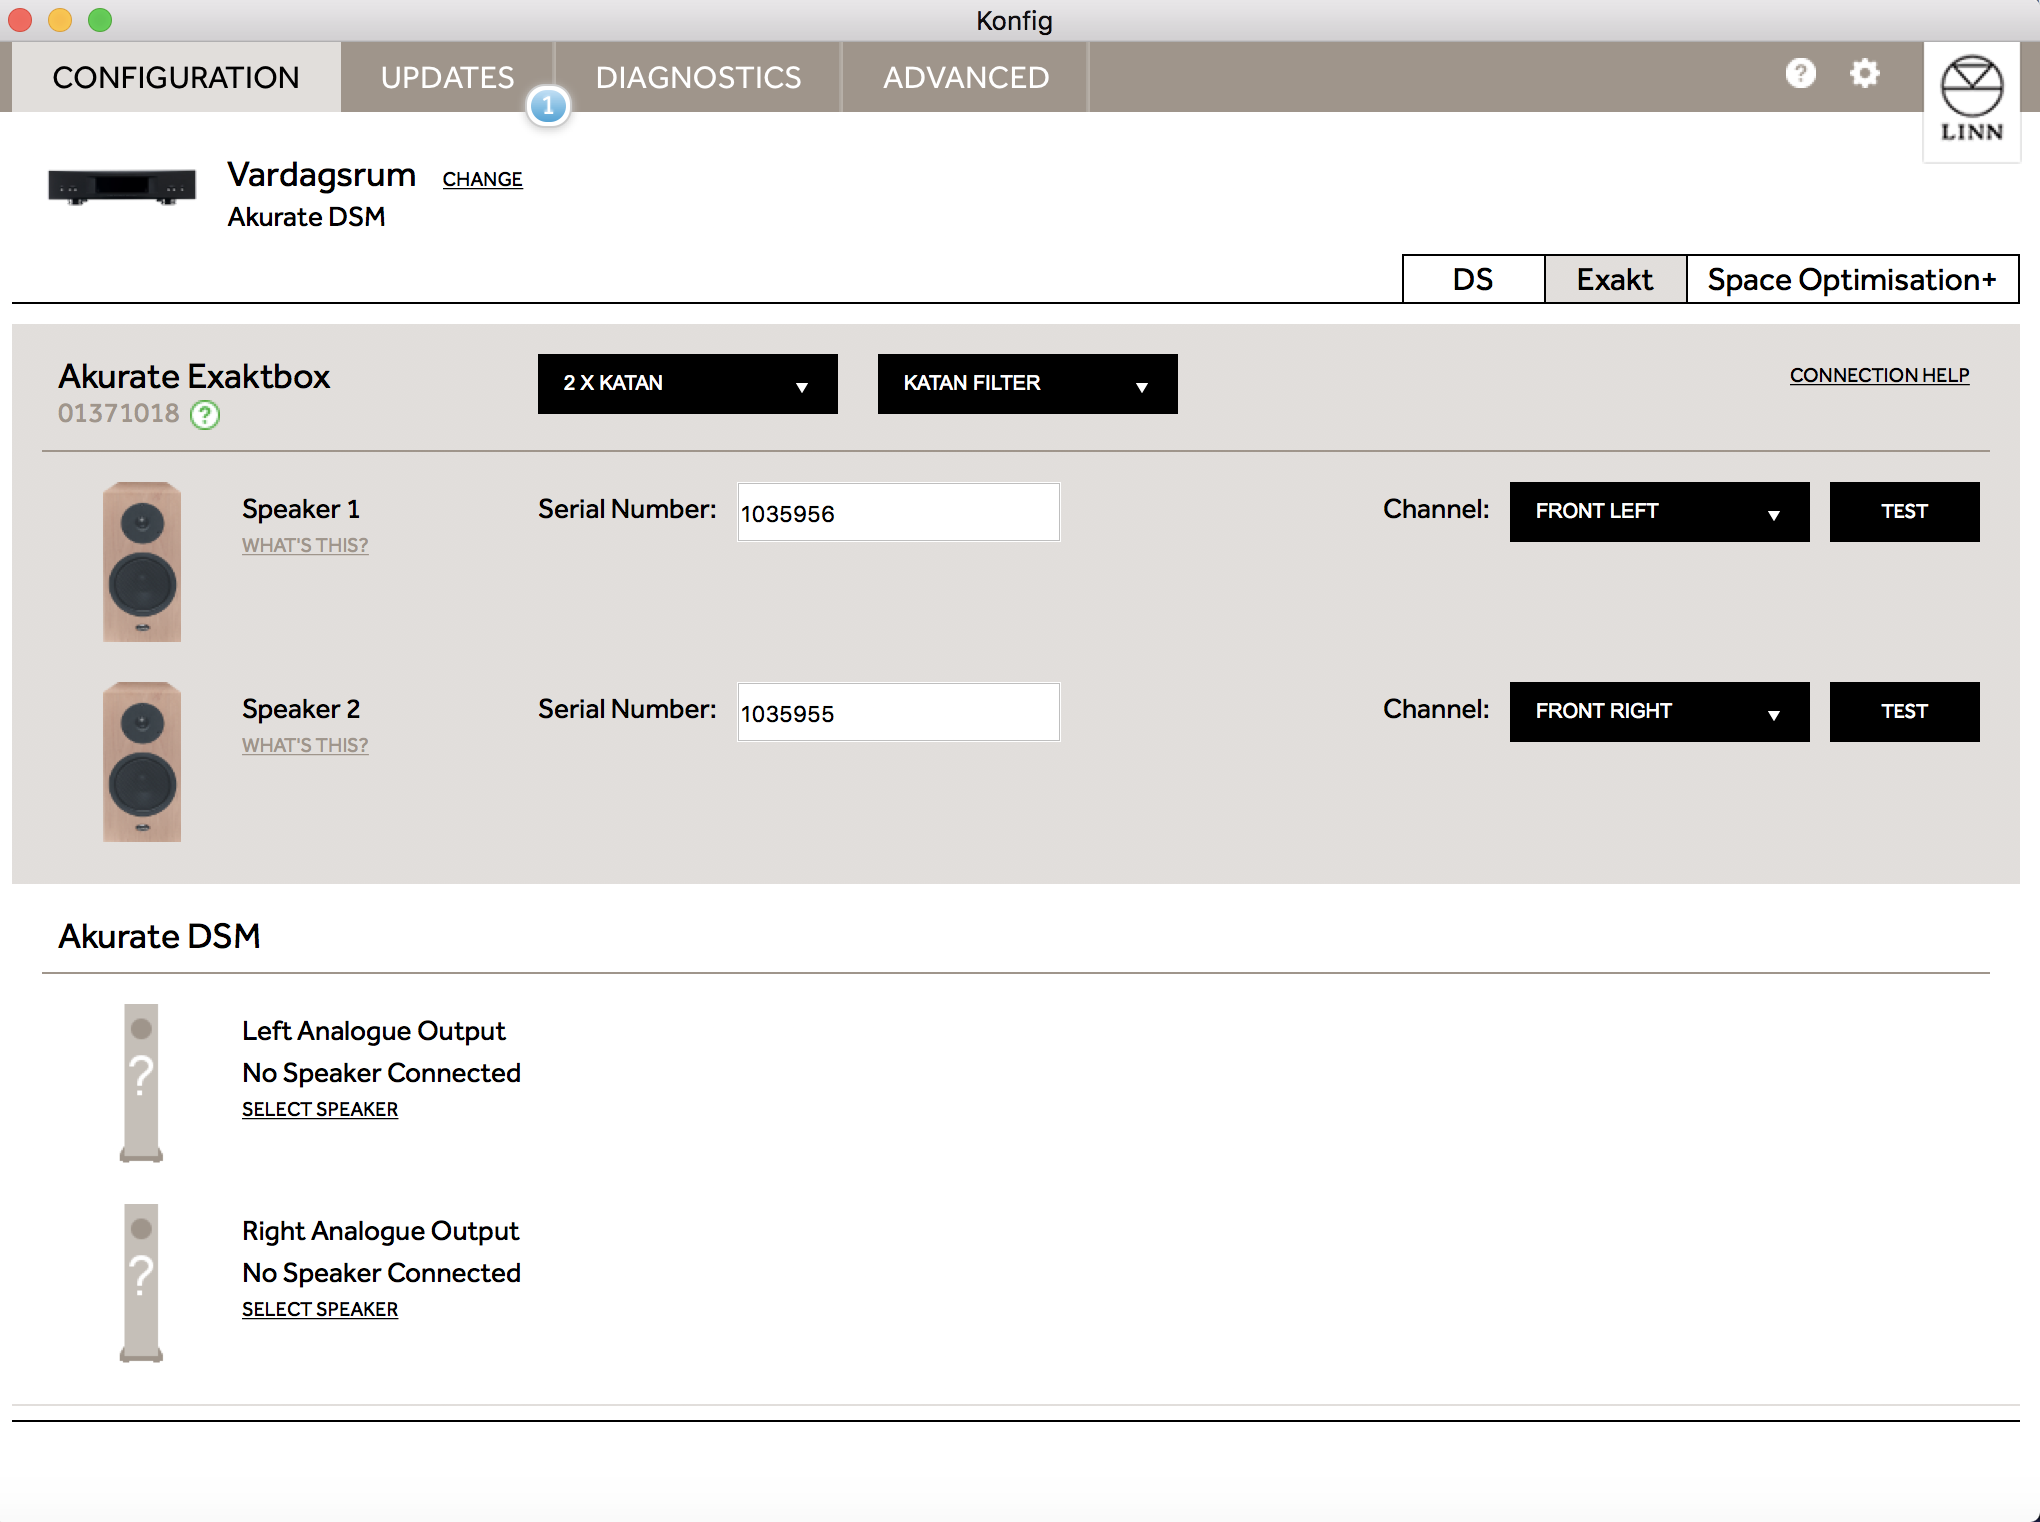This screenshot has height=1522, width=2040.
Task: Click the Speaker 2 serial number field
Action: (898, 712)
